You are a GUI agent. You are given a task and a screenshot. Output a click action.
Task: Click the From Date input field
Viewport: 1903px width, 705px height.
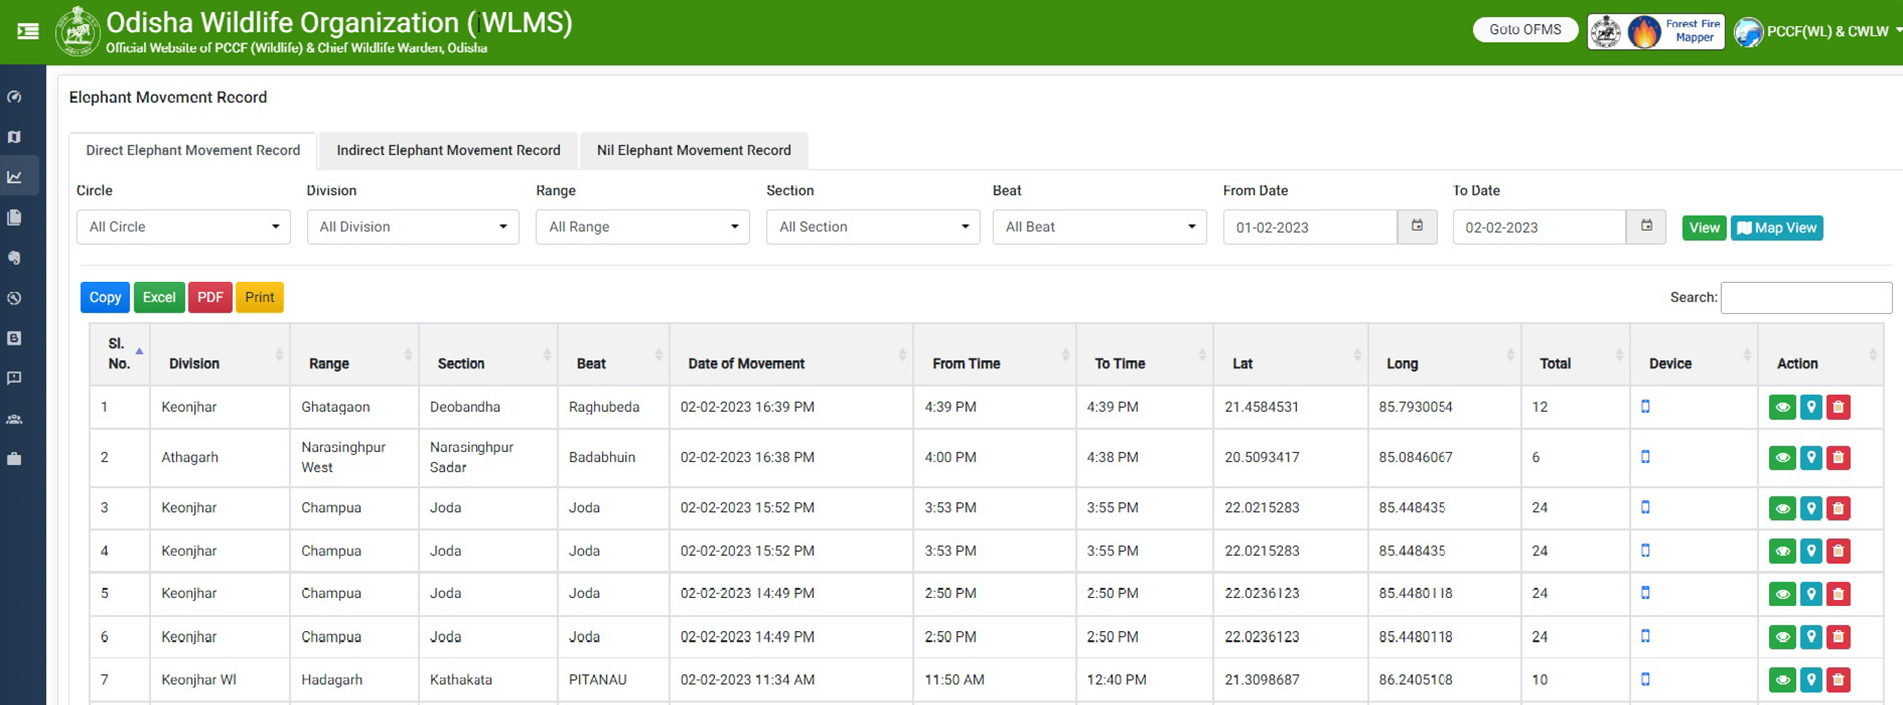point(1310,227)
